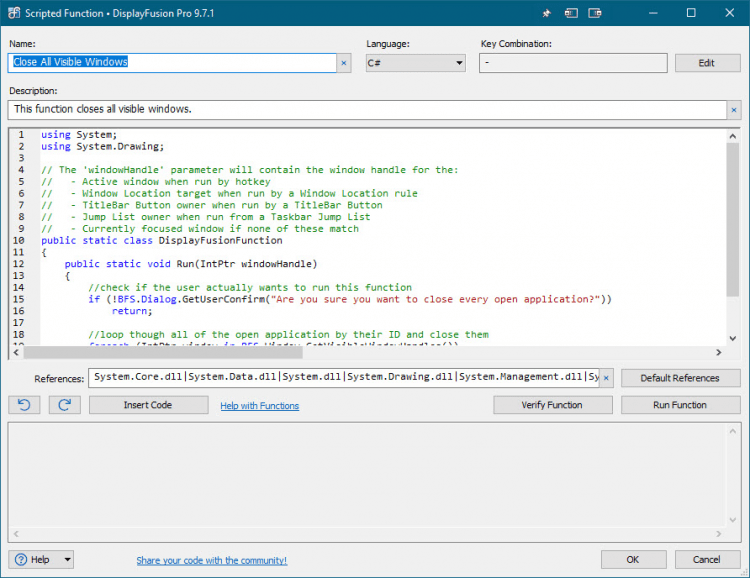Run the function with Run Function button
The width and height of the screenshot is (750, 578).
680,405
